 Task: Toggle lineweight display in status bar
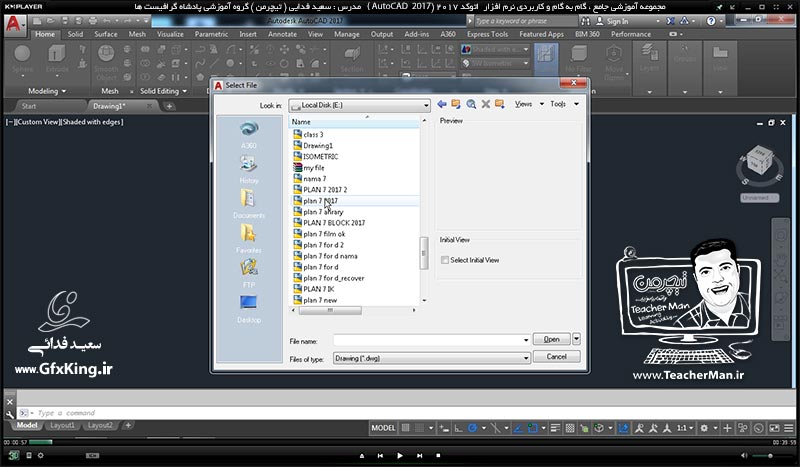pyautogui.click(x=556, y=428)
